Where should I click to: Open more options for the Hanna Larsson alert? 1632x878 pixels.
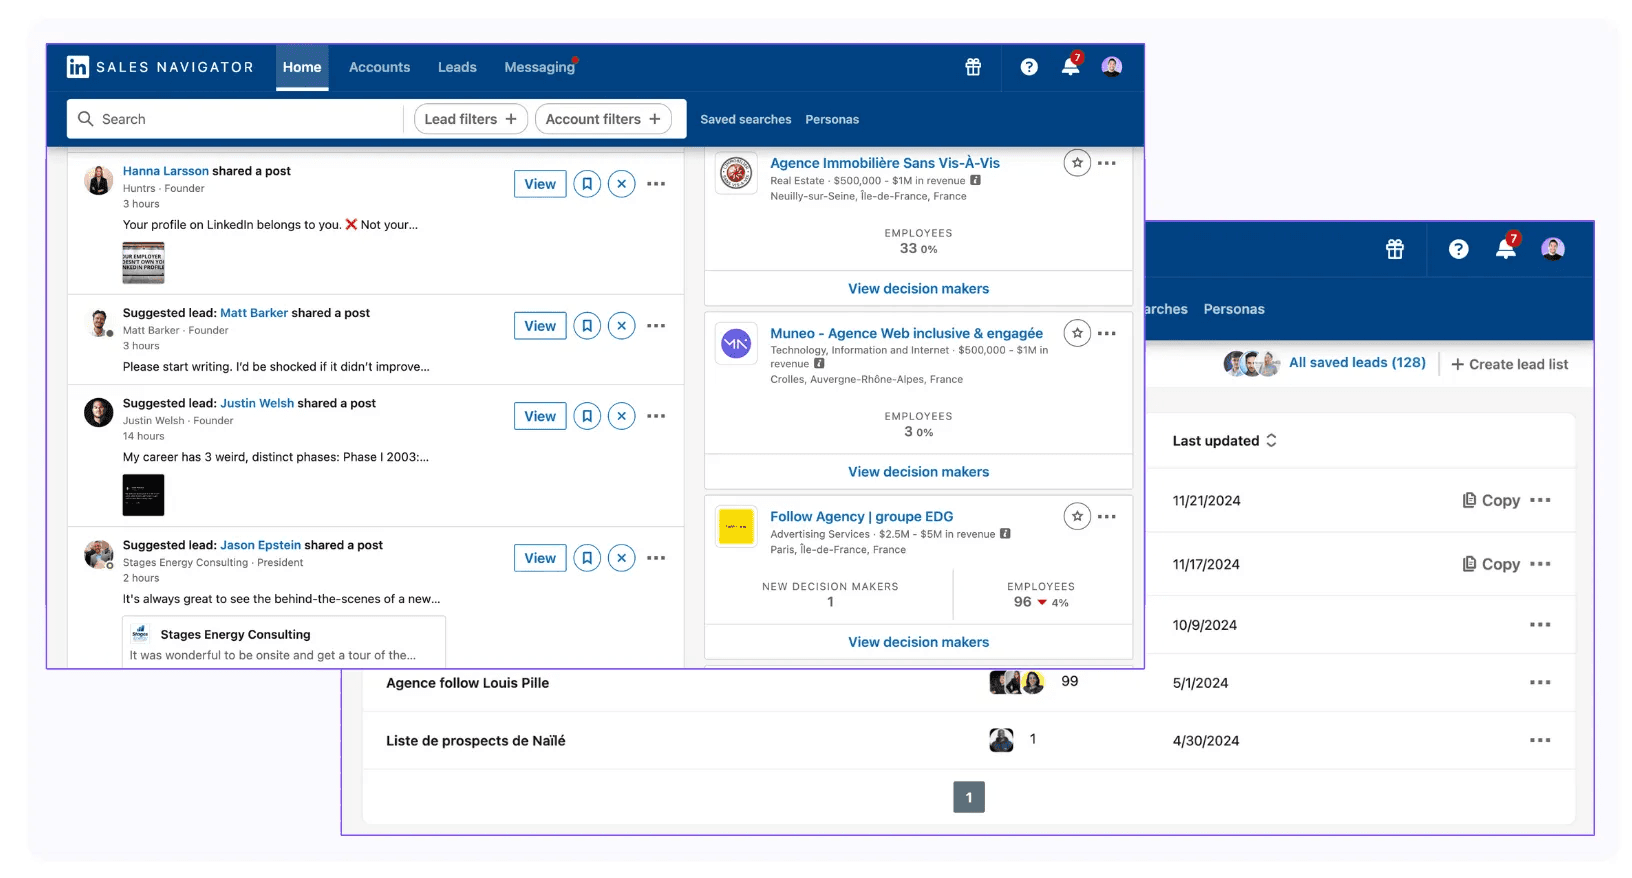[x=656, y=184]
